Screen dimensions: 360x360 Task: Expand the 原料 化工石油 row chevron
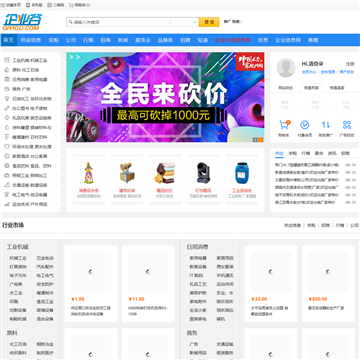[x=56, y=70]
